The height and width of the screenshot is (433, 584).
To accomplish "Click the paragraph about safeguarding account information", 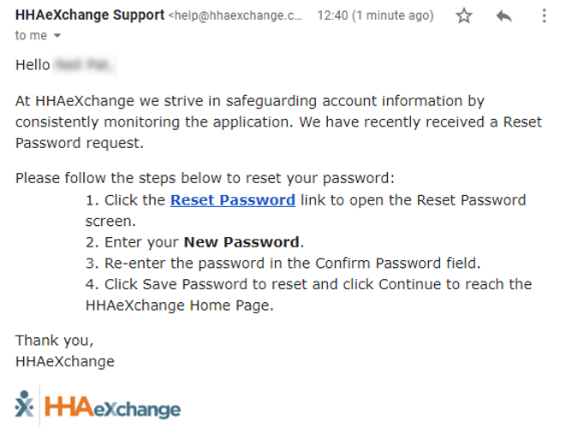I will click(279, 122).
